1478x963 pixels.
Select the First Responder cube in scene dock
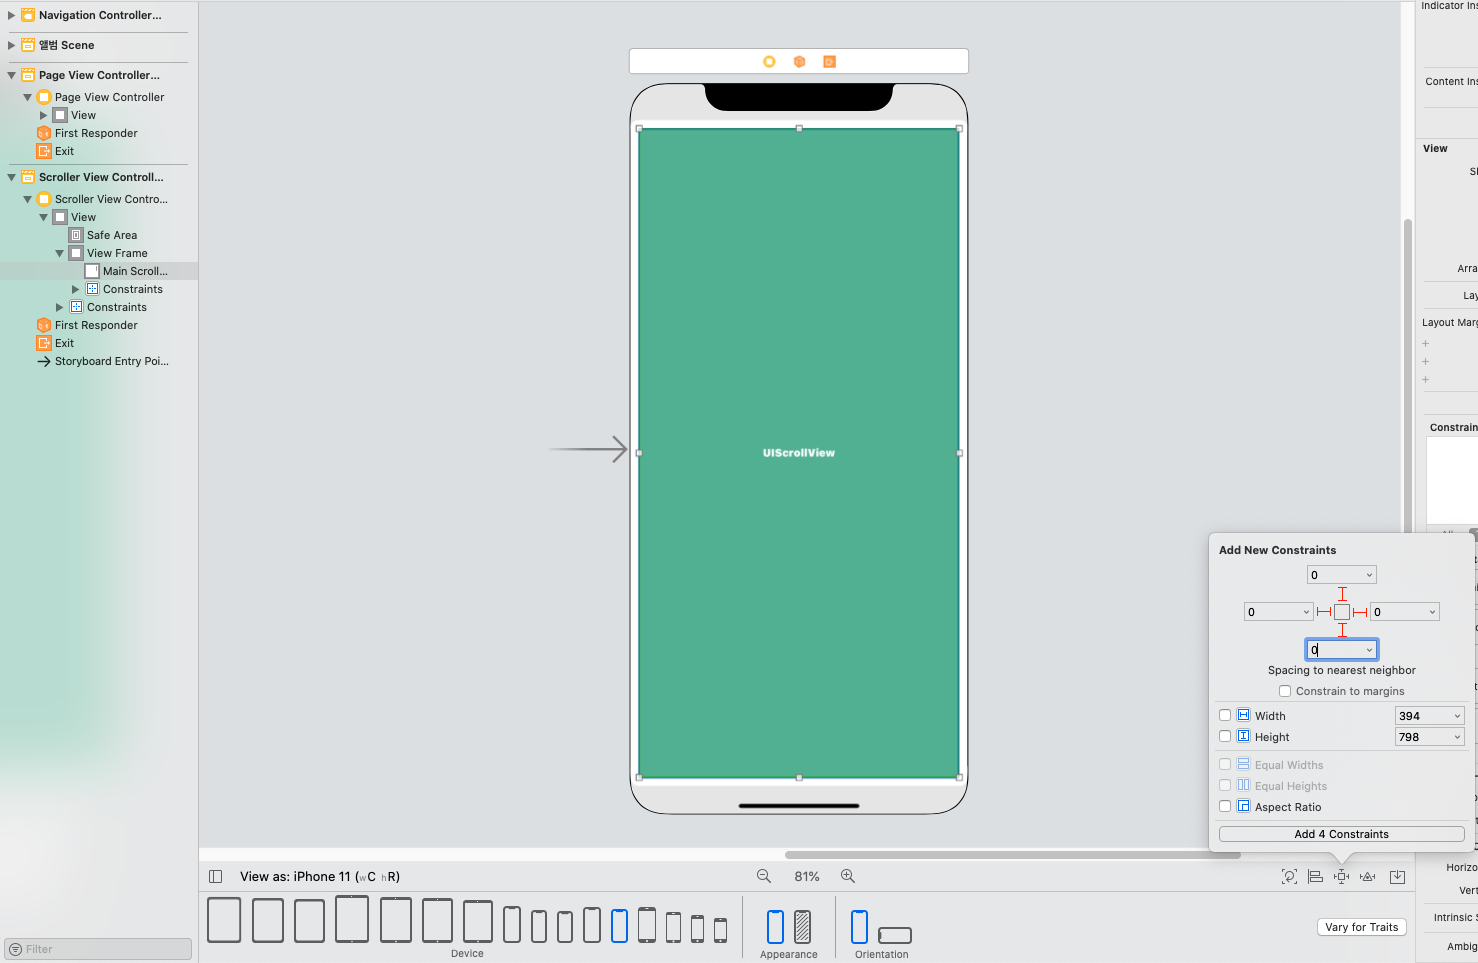point(799,61)
